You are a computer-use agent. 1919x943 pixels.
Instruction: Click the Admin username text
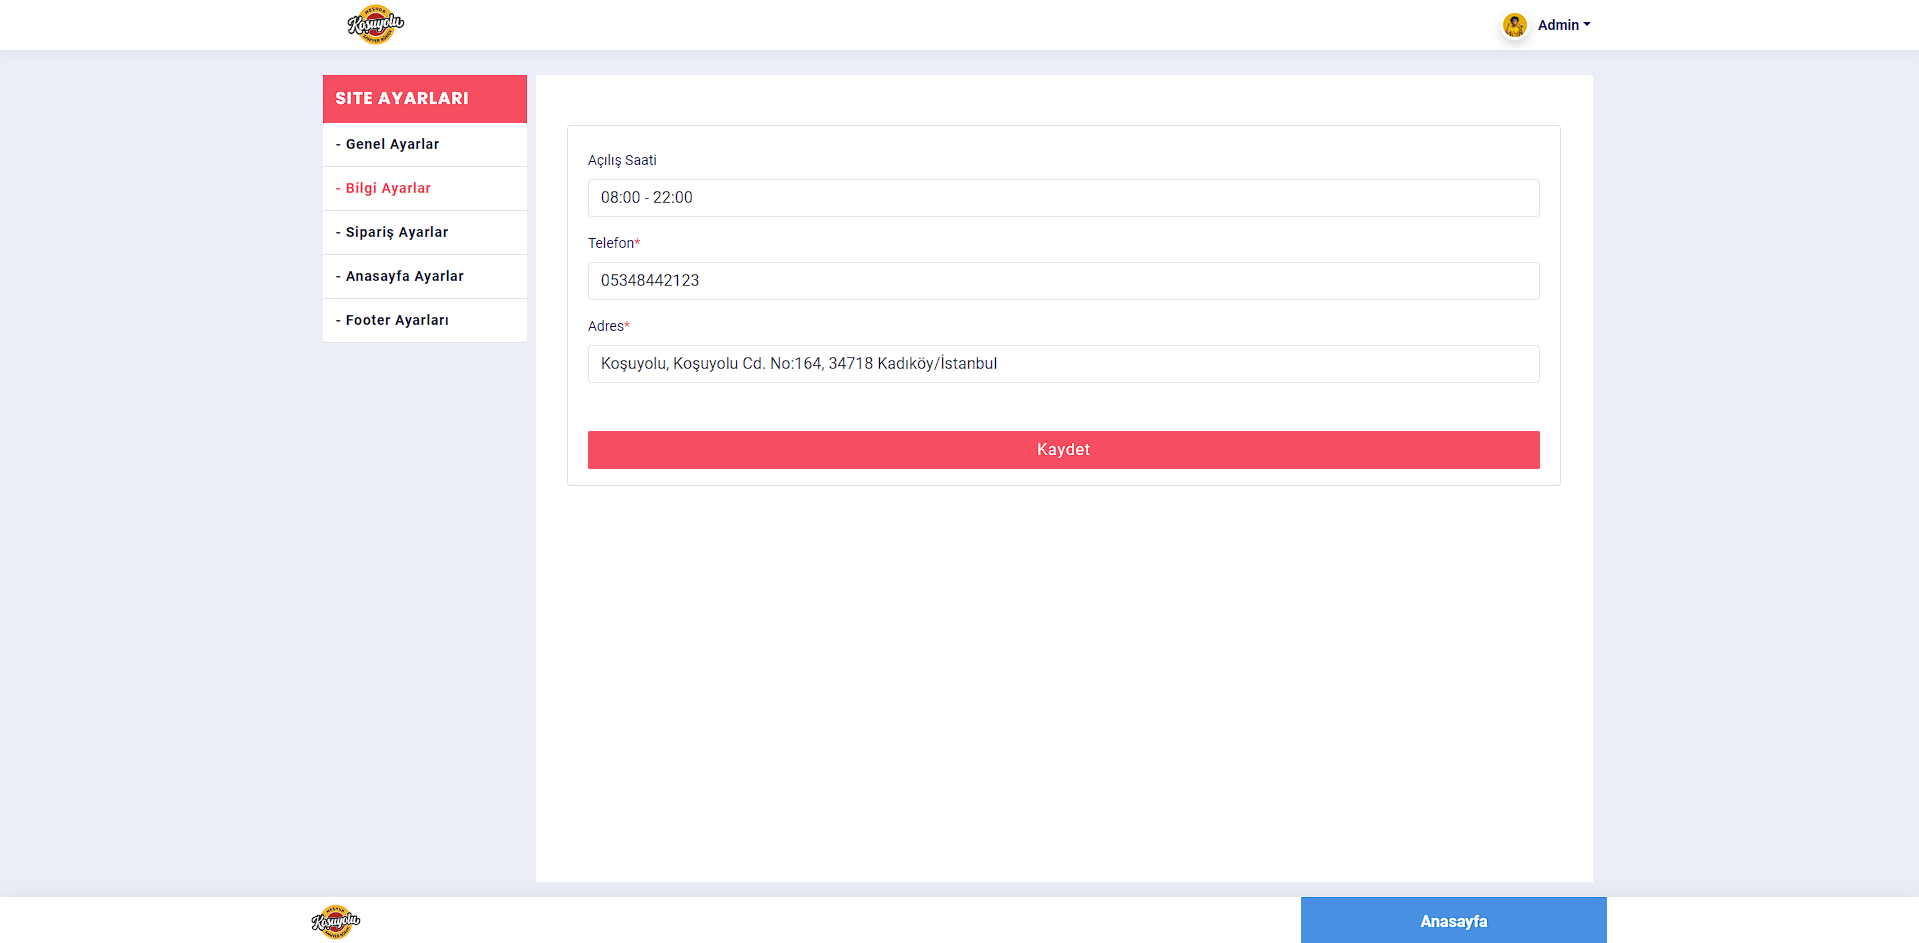point(1557,25)
